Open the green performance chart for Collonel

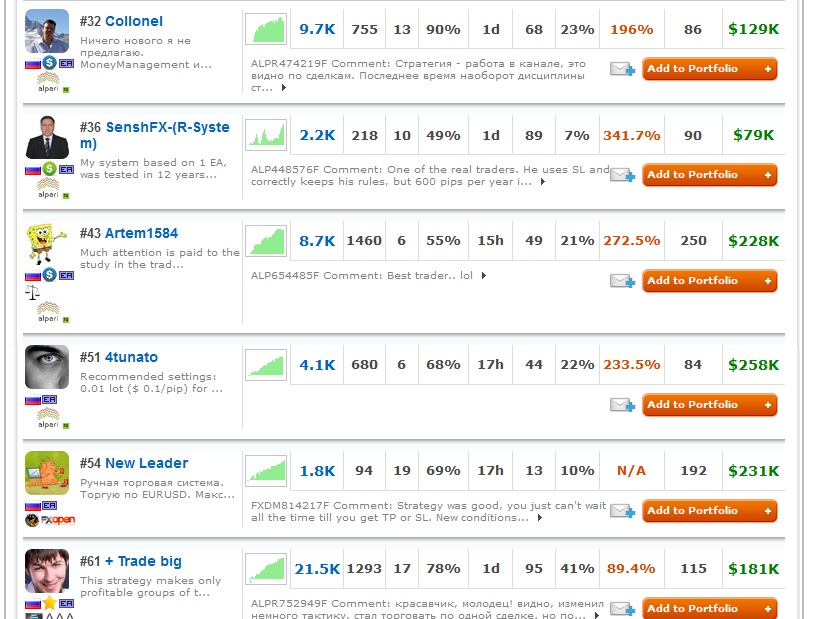click(x=266, y=29)
